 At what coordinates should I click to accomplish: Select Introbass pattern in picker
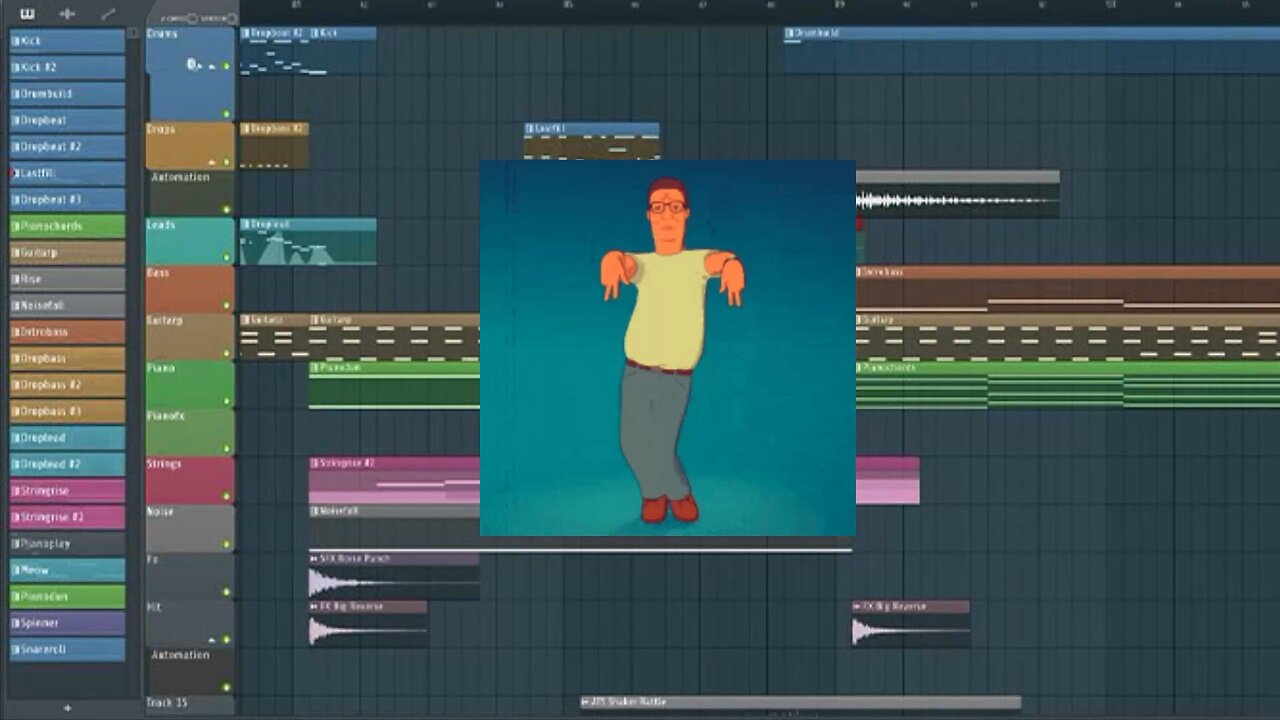pyautogui.click(x=67, y=332)
